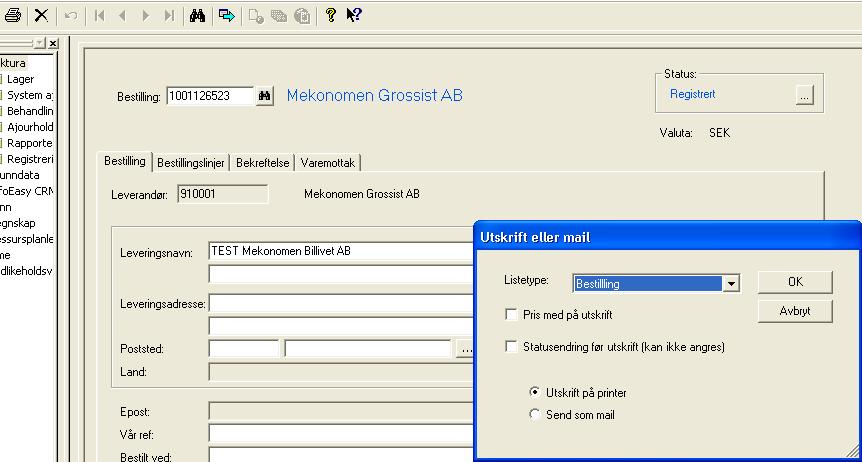The width and height of the screenshot is (862, 462).
Task: Select Utskrift på printer radio option
Action: pyautogui.click(x=534, y=392)
